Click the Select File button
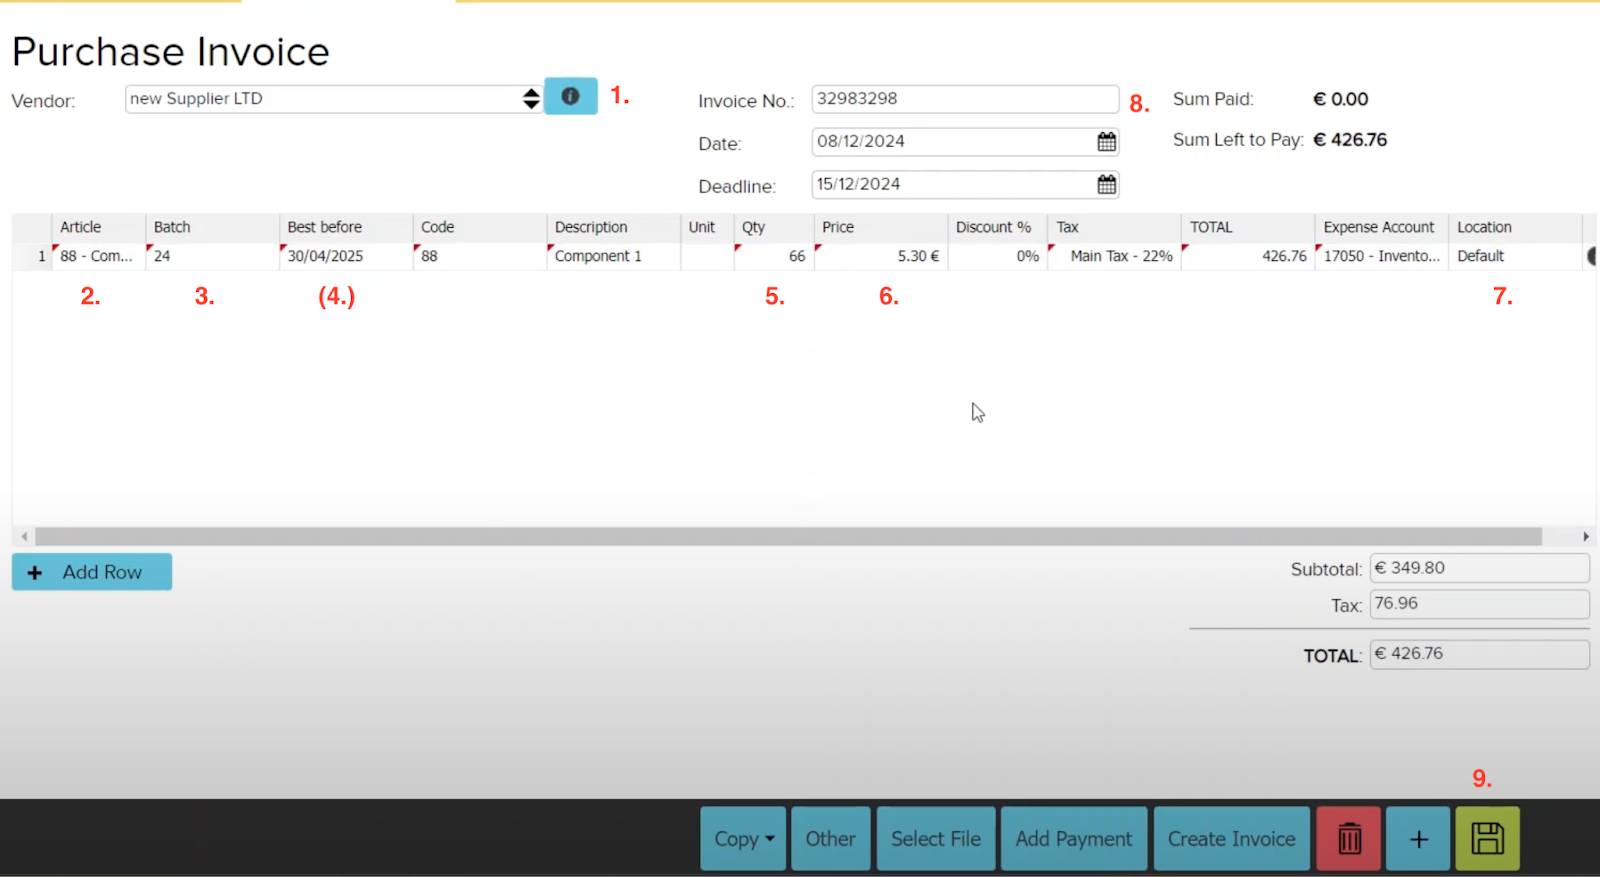1600x877 pixels. pyautogui.click(x=936, y=838)
